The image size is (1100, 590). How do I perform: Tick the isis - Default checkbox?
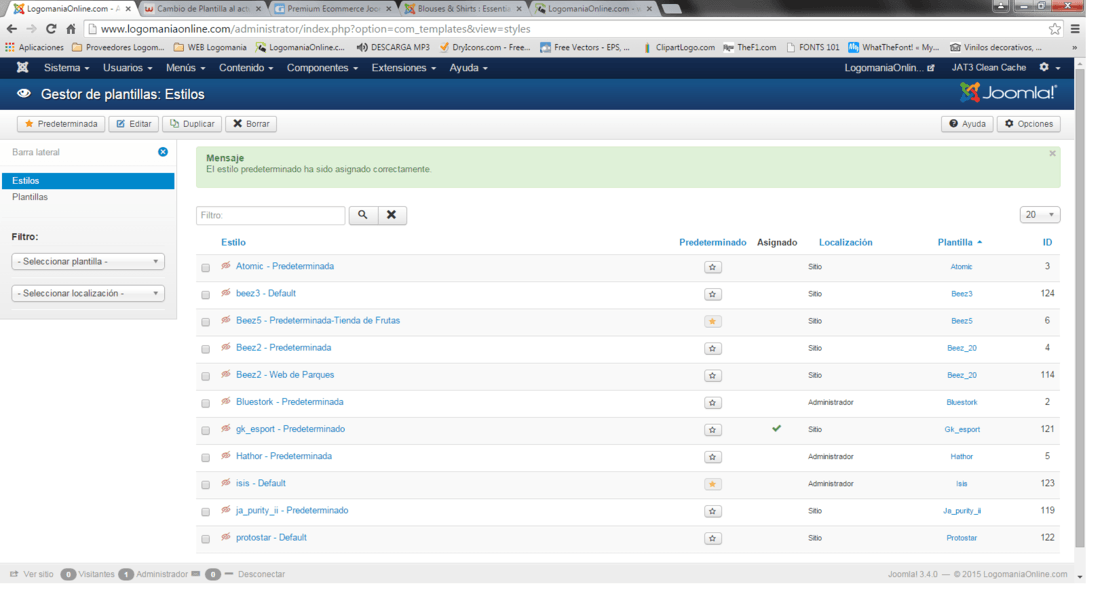tap(206, 485)
